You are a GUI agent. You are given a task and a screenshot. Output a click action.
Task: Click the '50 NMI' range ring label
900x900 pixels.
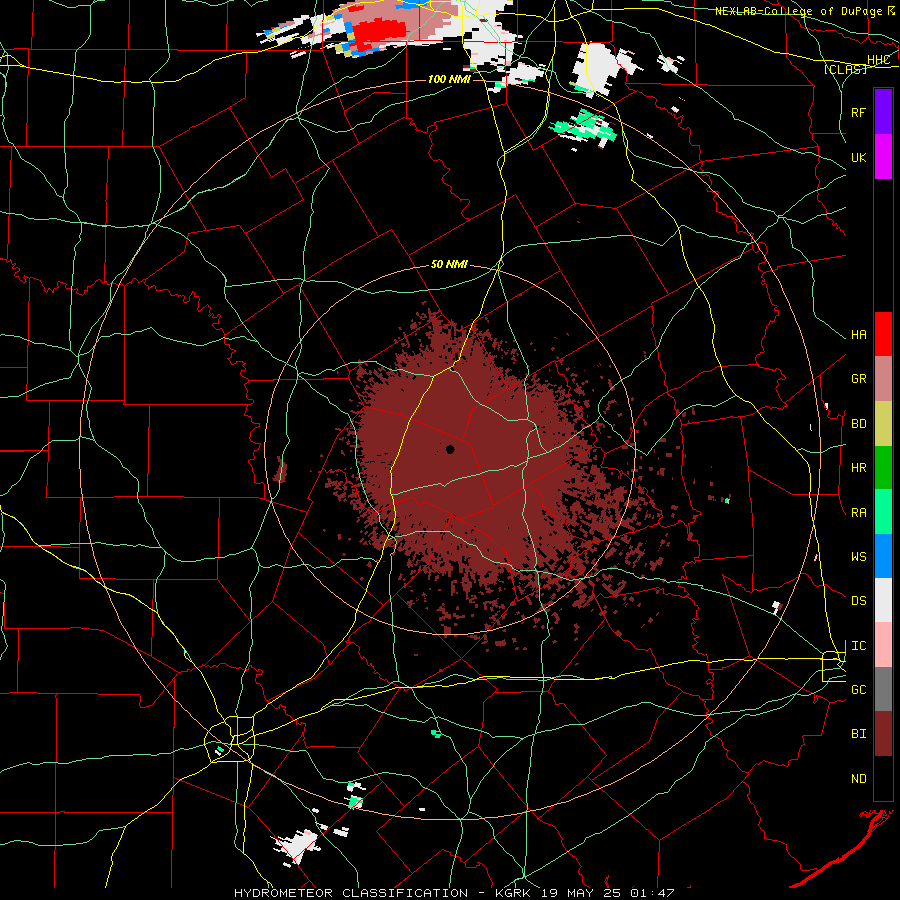(449, 264)
